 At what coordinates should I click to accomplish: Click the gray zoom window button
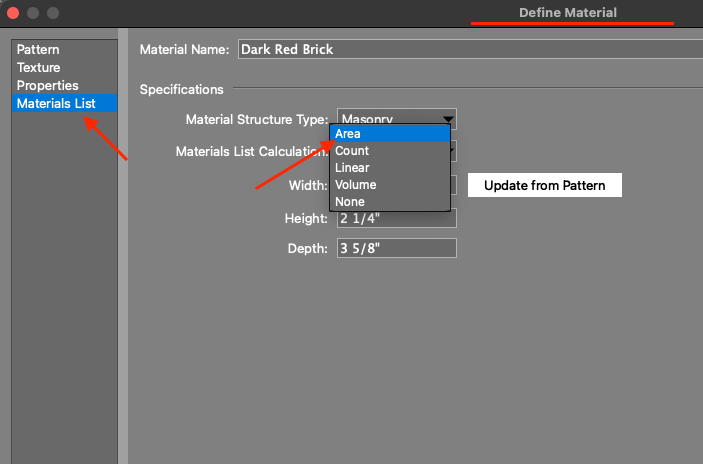coord(53,13)
